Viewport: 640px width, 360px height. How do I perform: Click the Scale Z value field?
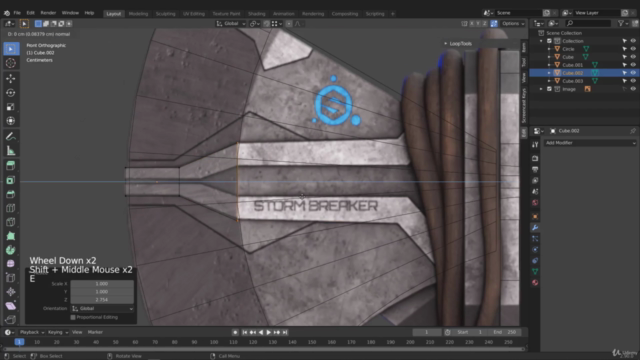click(x=102, y=300)
